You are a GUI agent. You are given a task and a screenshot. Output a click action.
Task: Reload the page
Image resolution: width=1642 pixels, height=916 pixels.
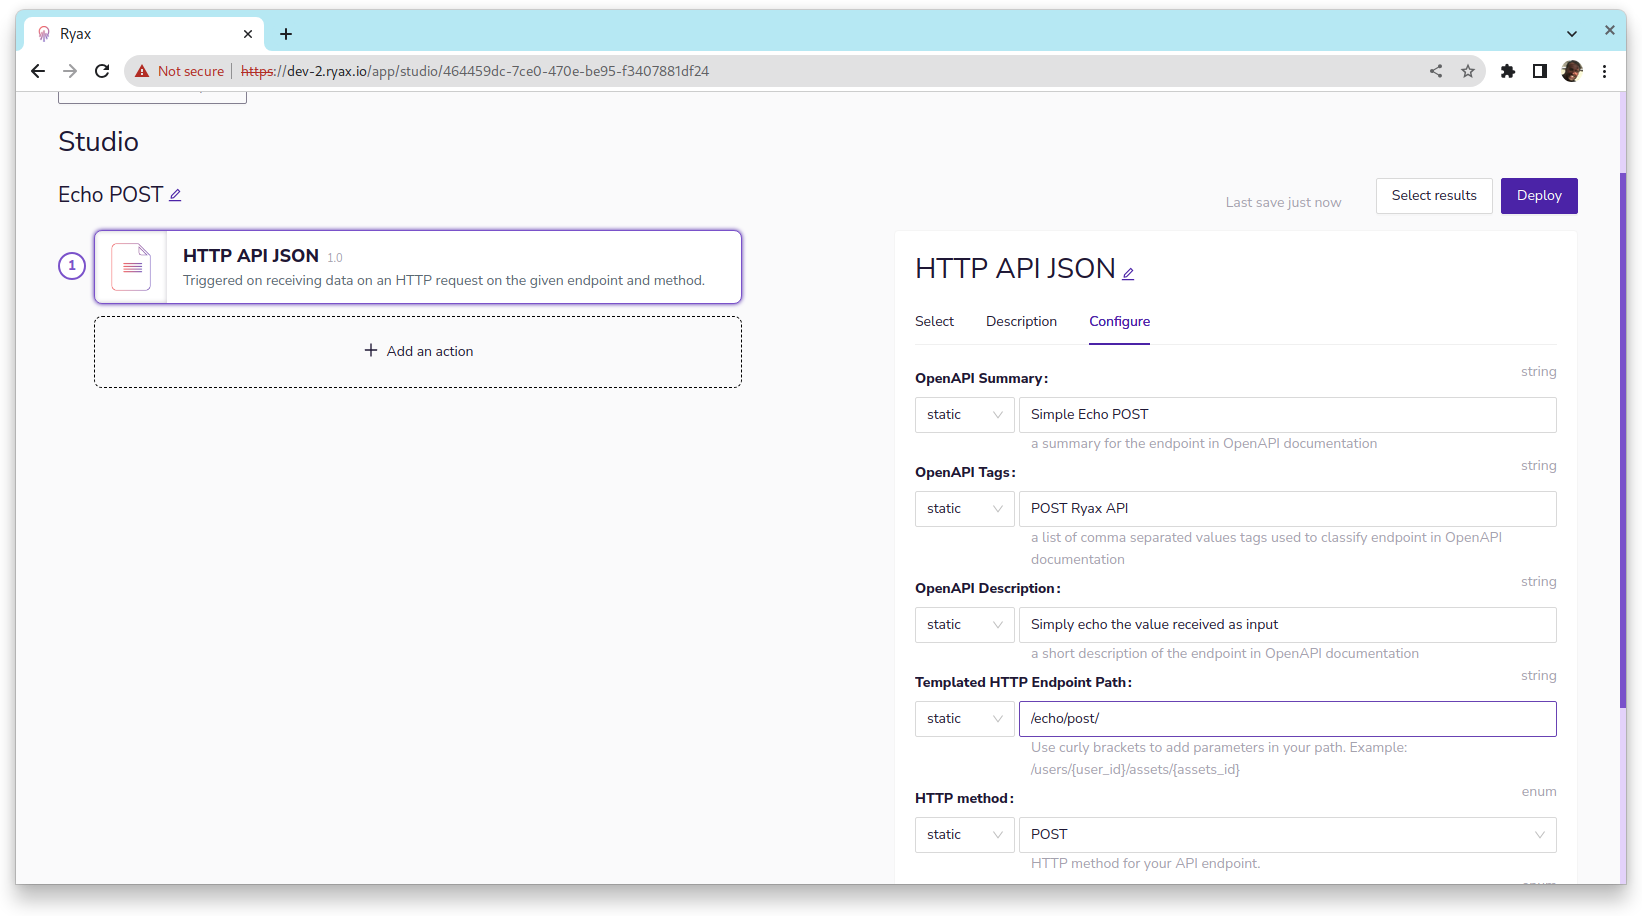point(102,71)
